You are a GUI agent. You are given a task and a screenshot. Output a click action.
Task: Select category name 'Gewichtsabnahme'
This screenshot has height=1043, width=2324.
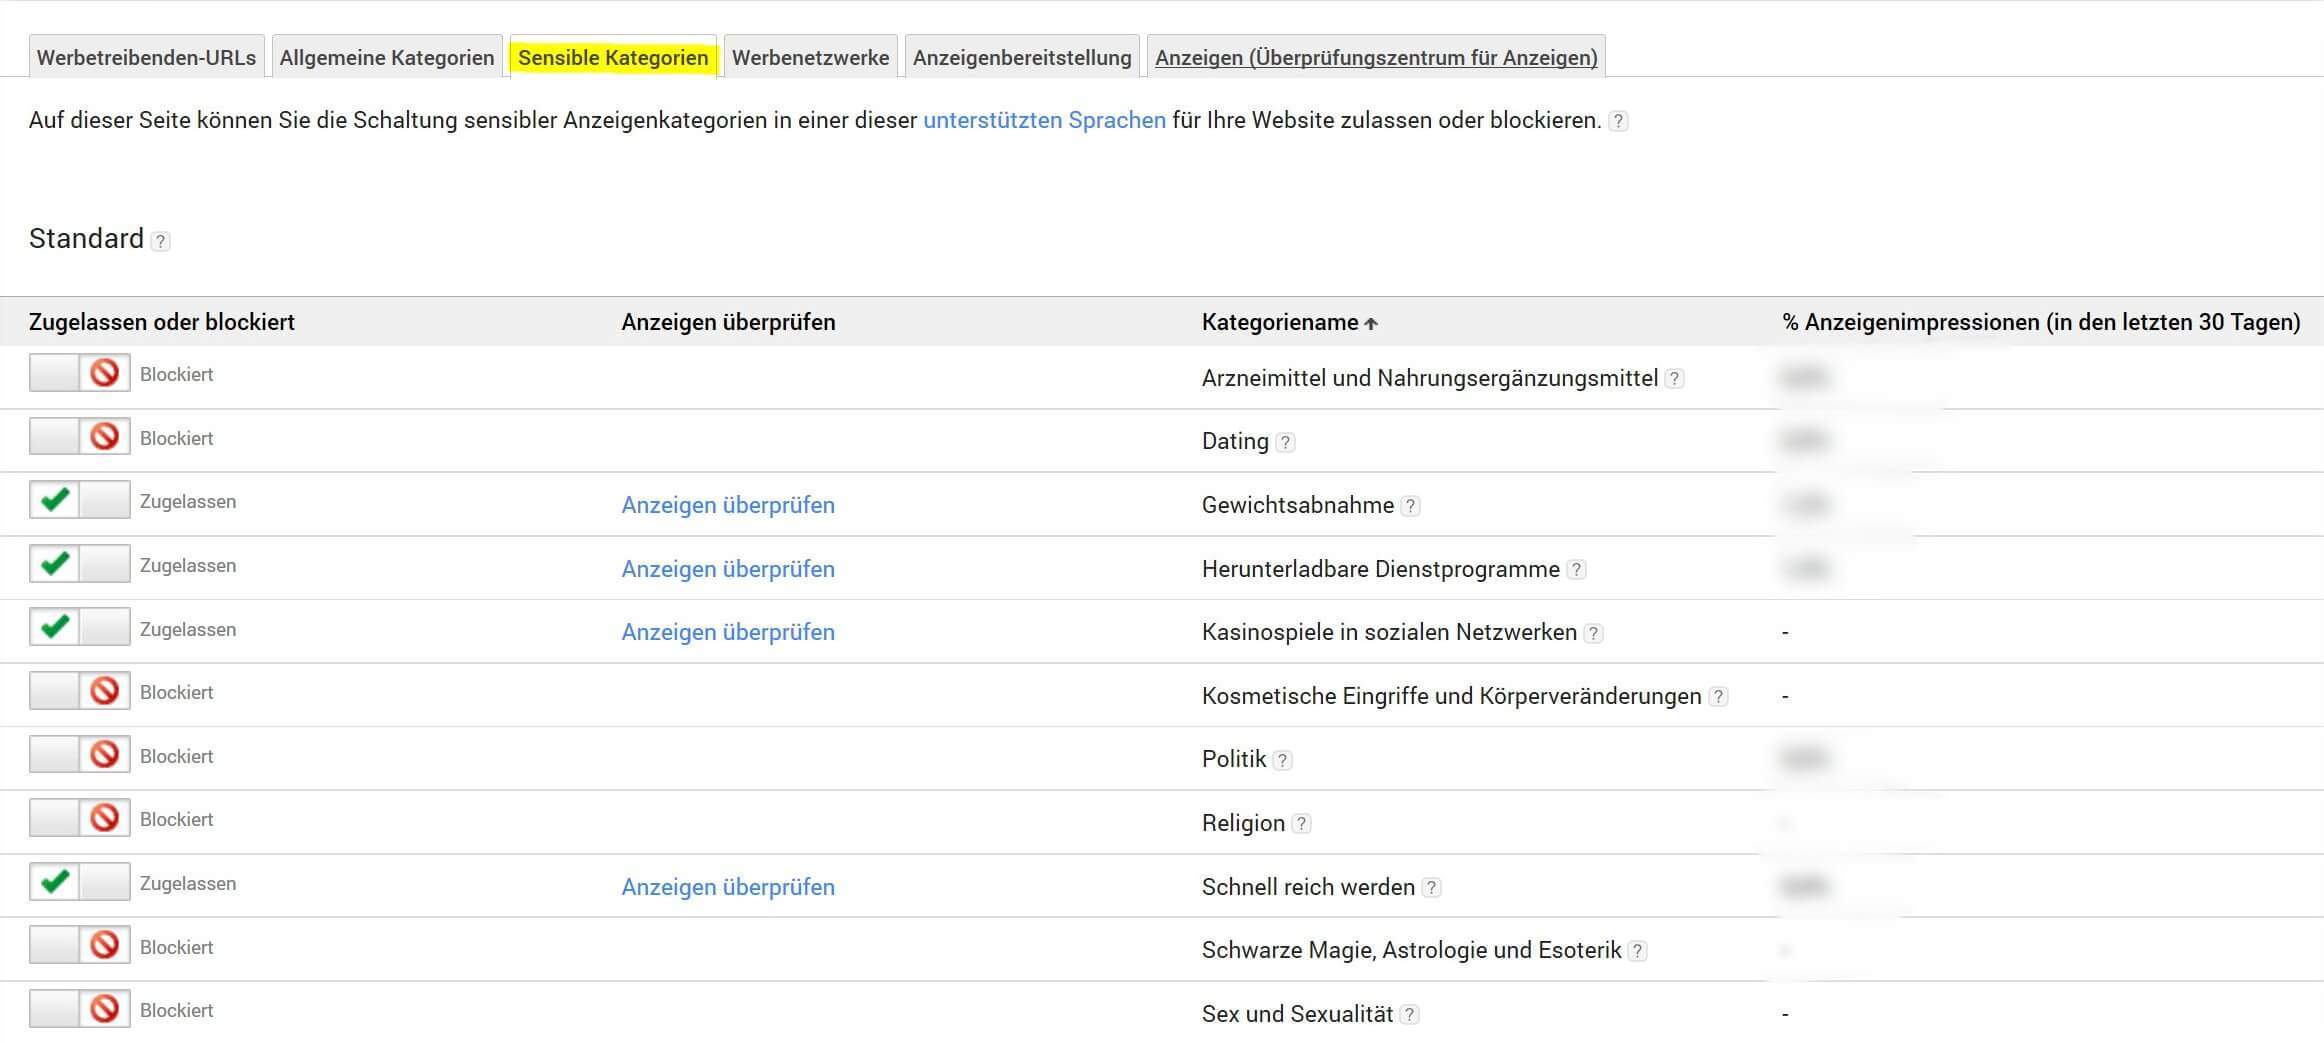coord(1298,505)
